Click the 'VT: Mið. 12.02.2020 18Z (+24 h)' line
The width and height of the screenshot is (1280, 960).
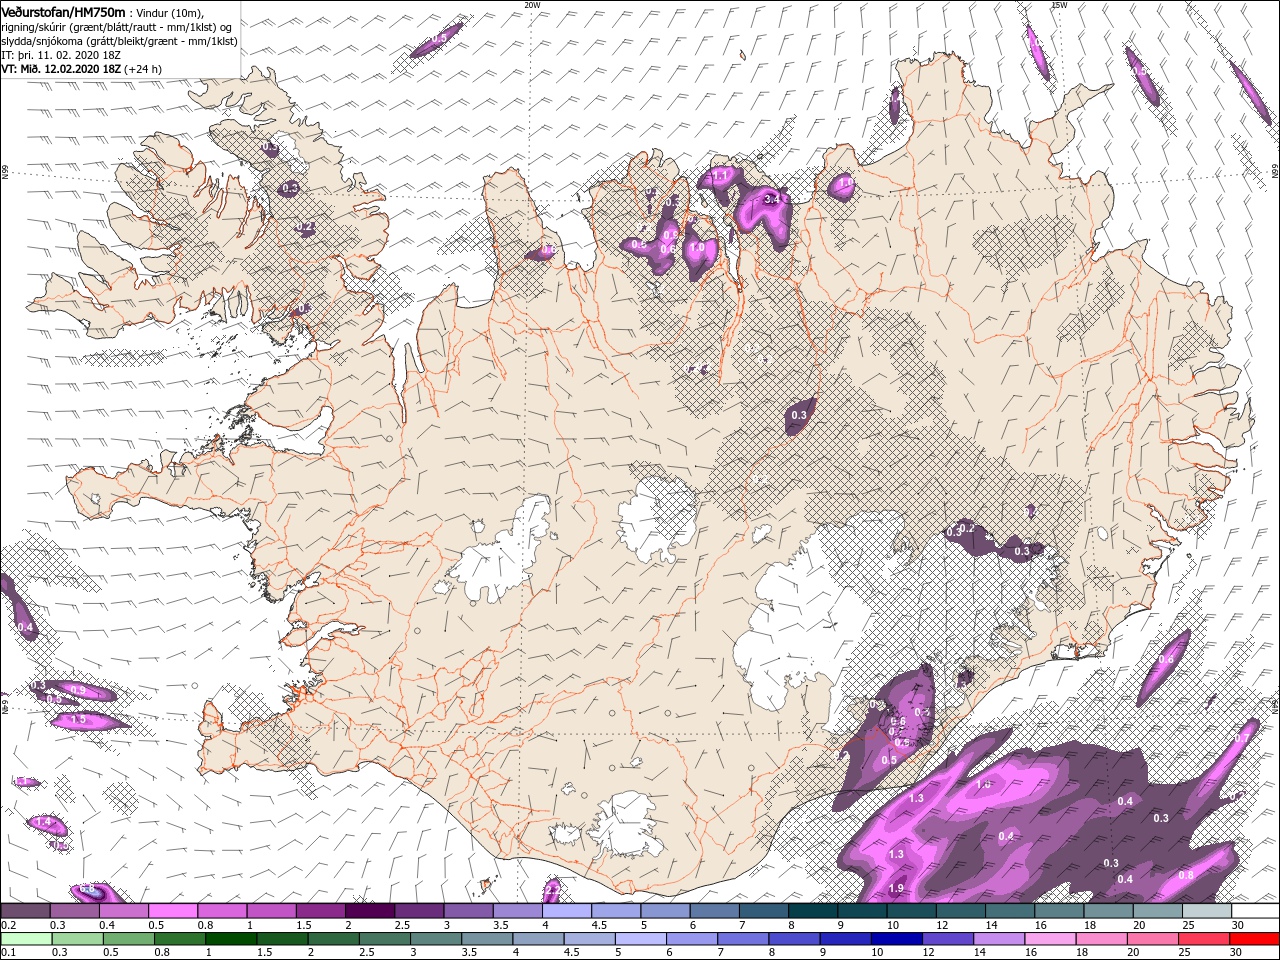click(x=82, y=69)
